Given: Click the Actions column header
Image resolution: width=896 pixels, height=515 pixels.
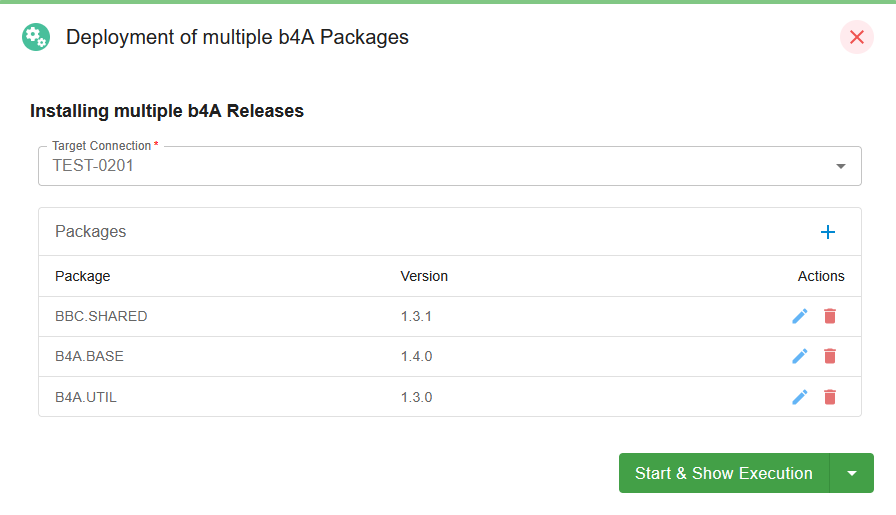Looking at the screenshot, I should (821, 276).
